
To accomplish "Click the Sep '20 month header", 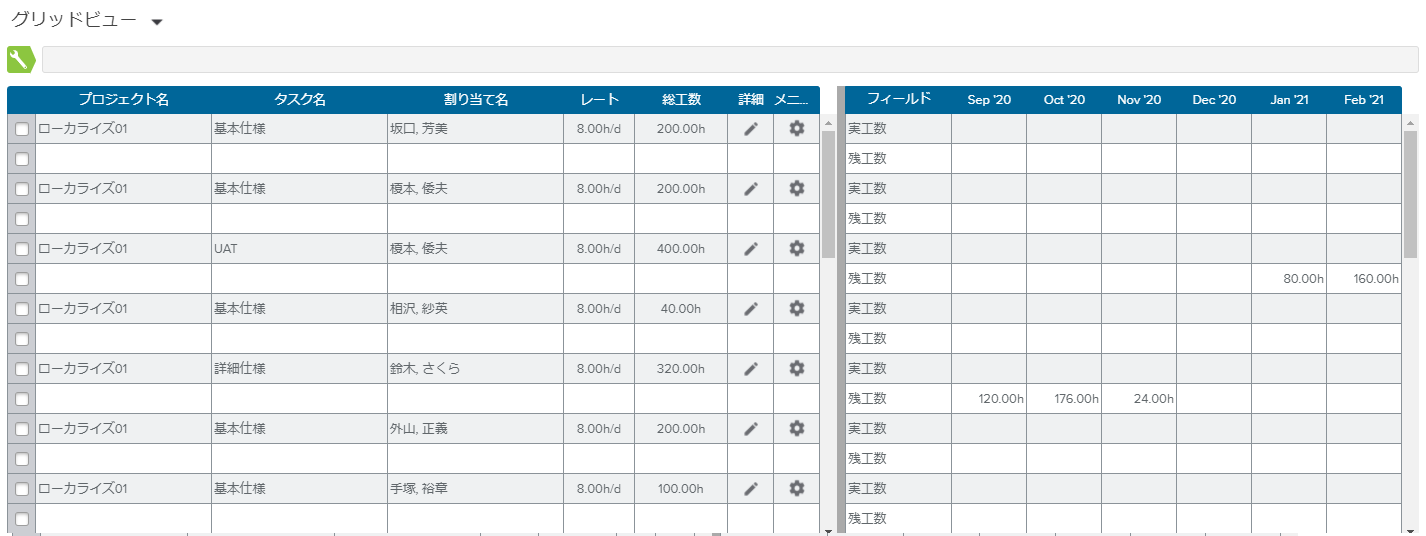I will 989,100.
